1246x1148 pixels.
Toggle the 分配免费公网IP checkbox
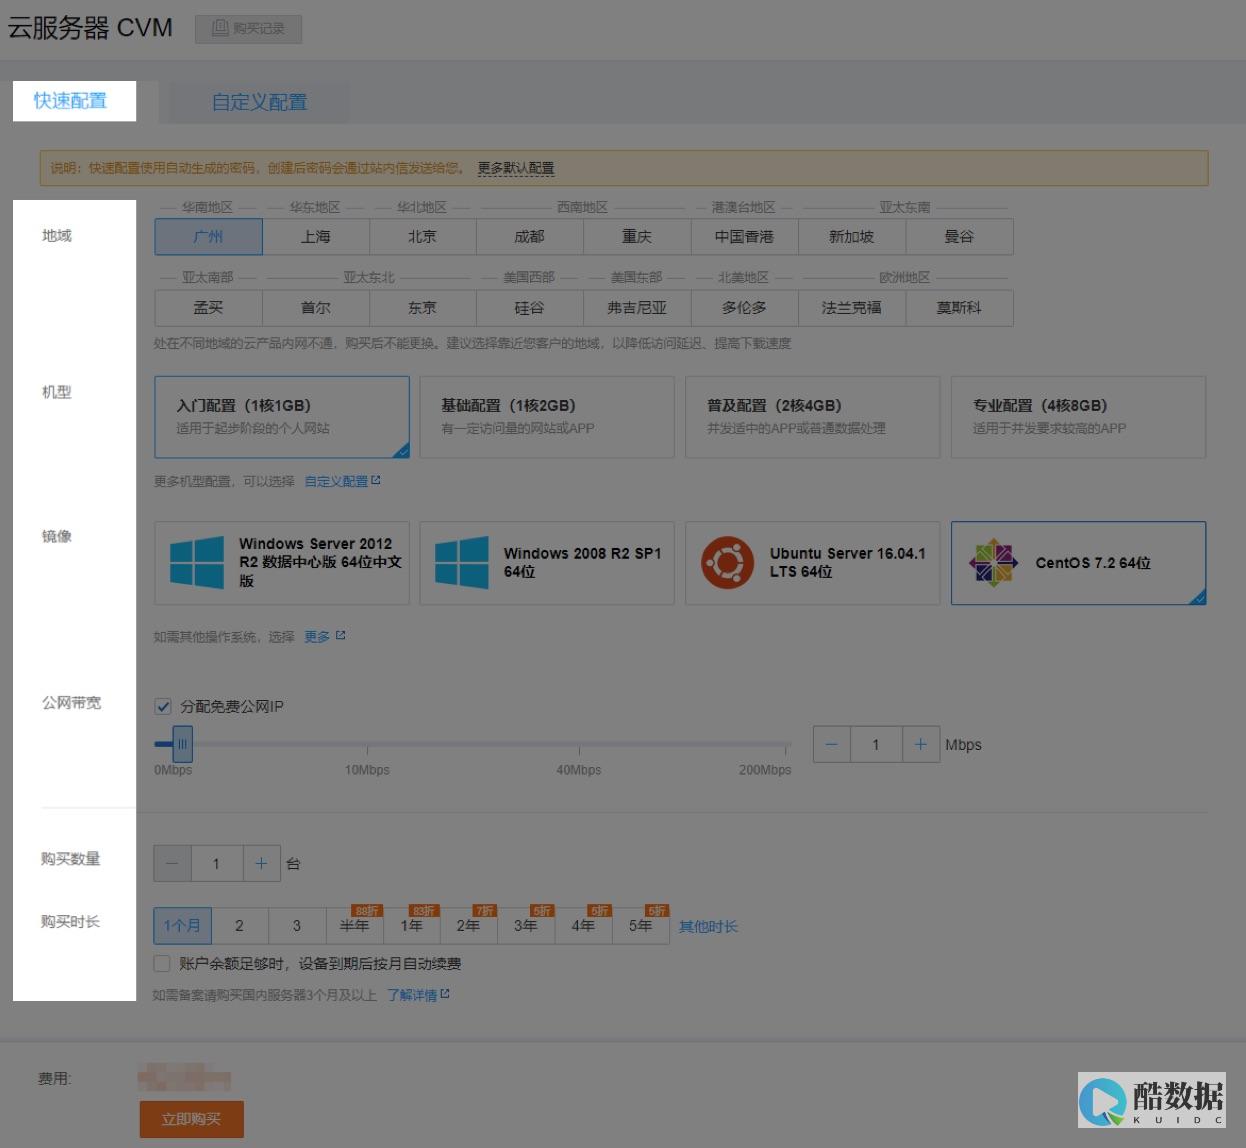pyautogui.click(x=163, y=706)
